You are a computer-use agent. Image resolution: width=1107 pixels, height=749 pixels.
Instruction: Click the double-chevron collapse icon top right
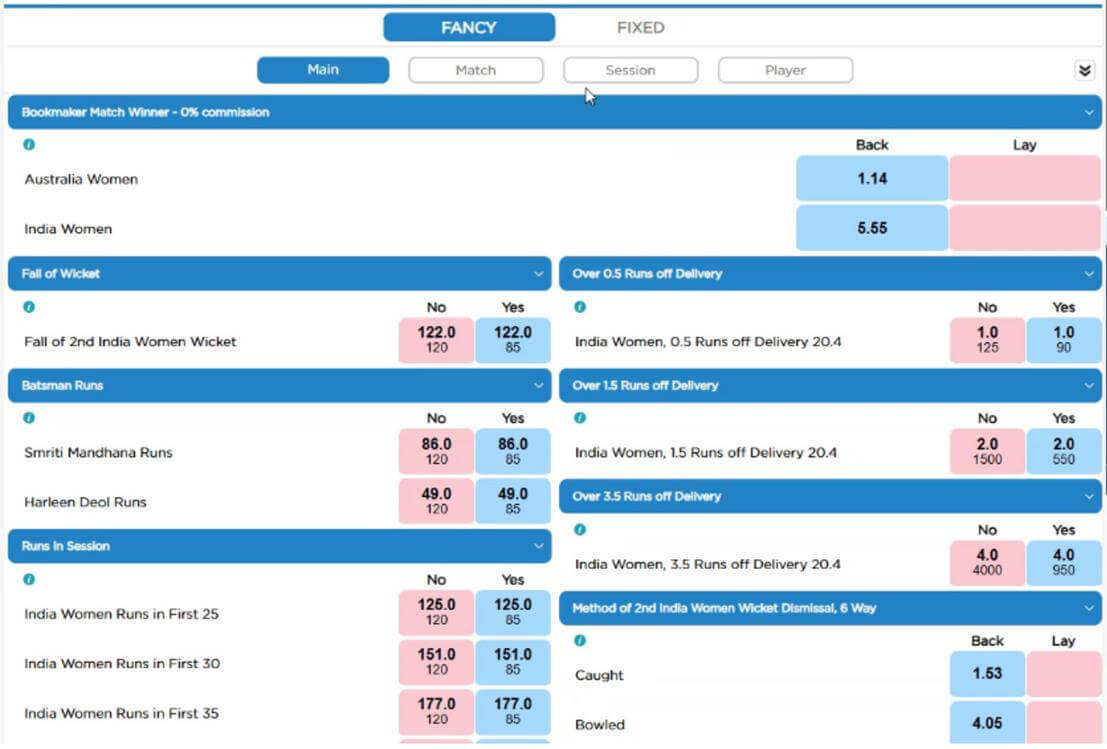[x=1085, y=70]
